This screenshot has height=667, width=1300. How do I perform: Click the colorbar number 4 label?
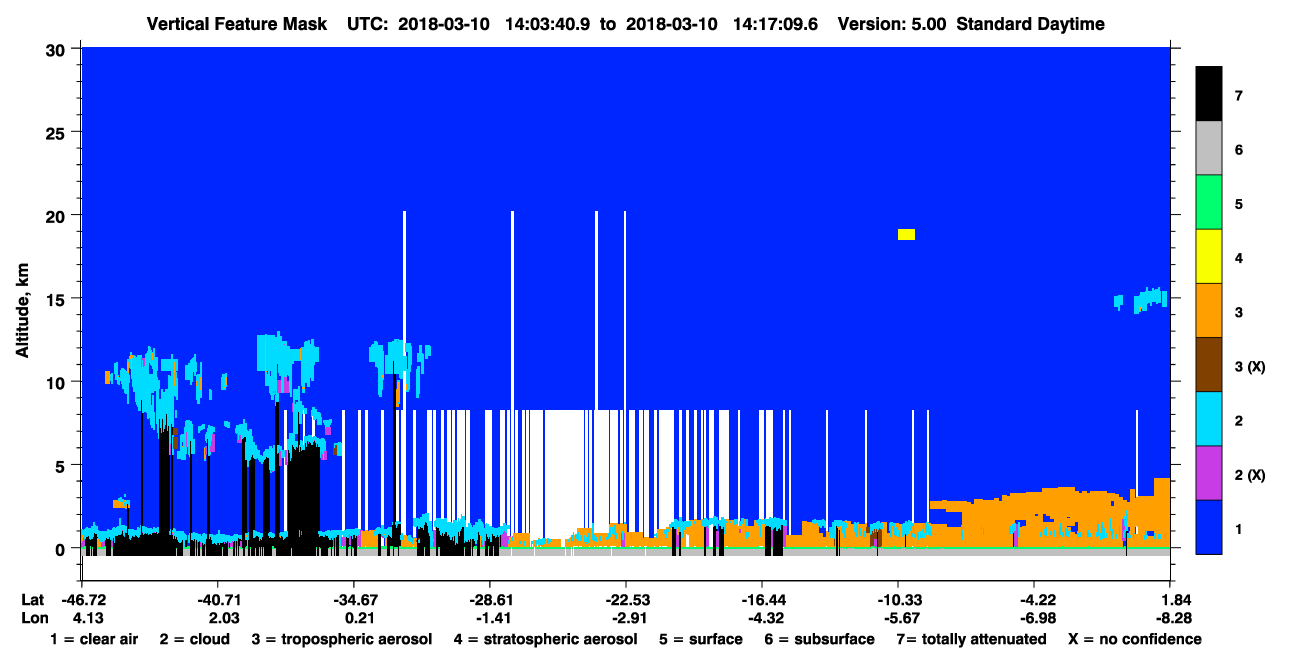[x=1239, y=258]
